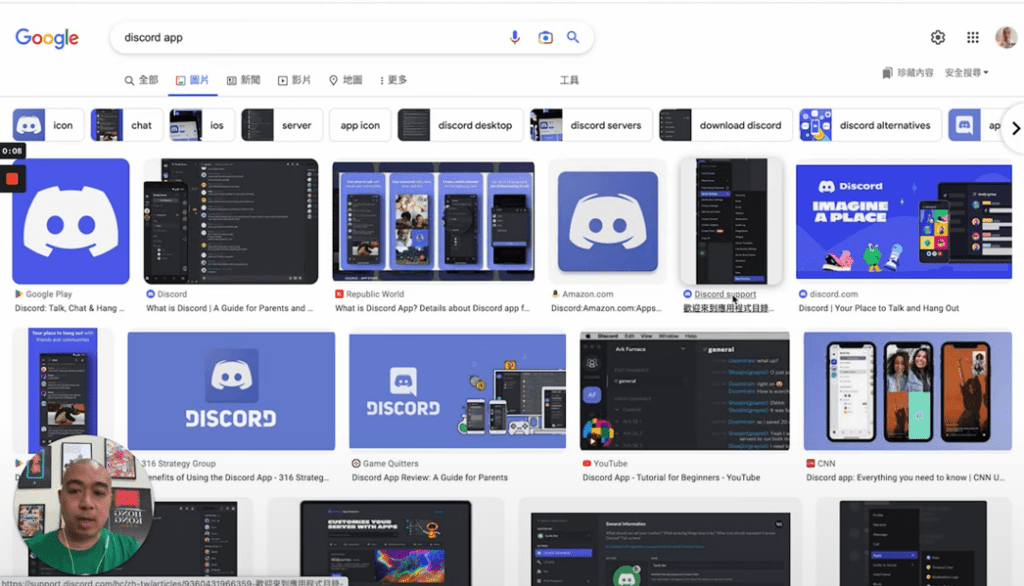Select the 圖片 (Images) tab
This screenshot has width=1024, height=586.
(x=192, y=80)
